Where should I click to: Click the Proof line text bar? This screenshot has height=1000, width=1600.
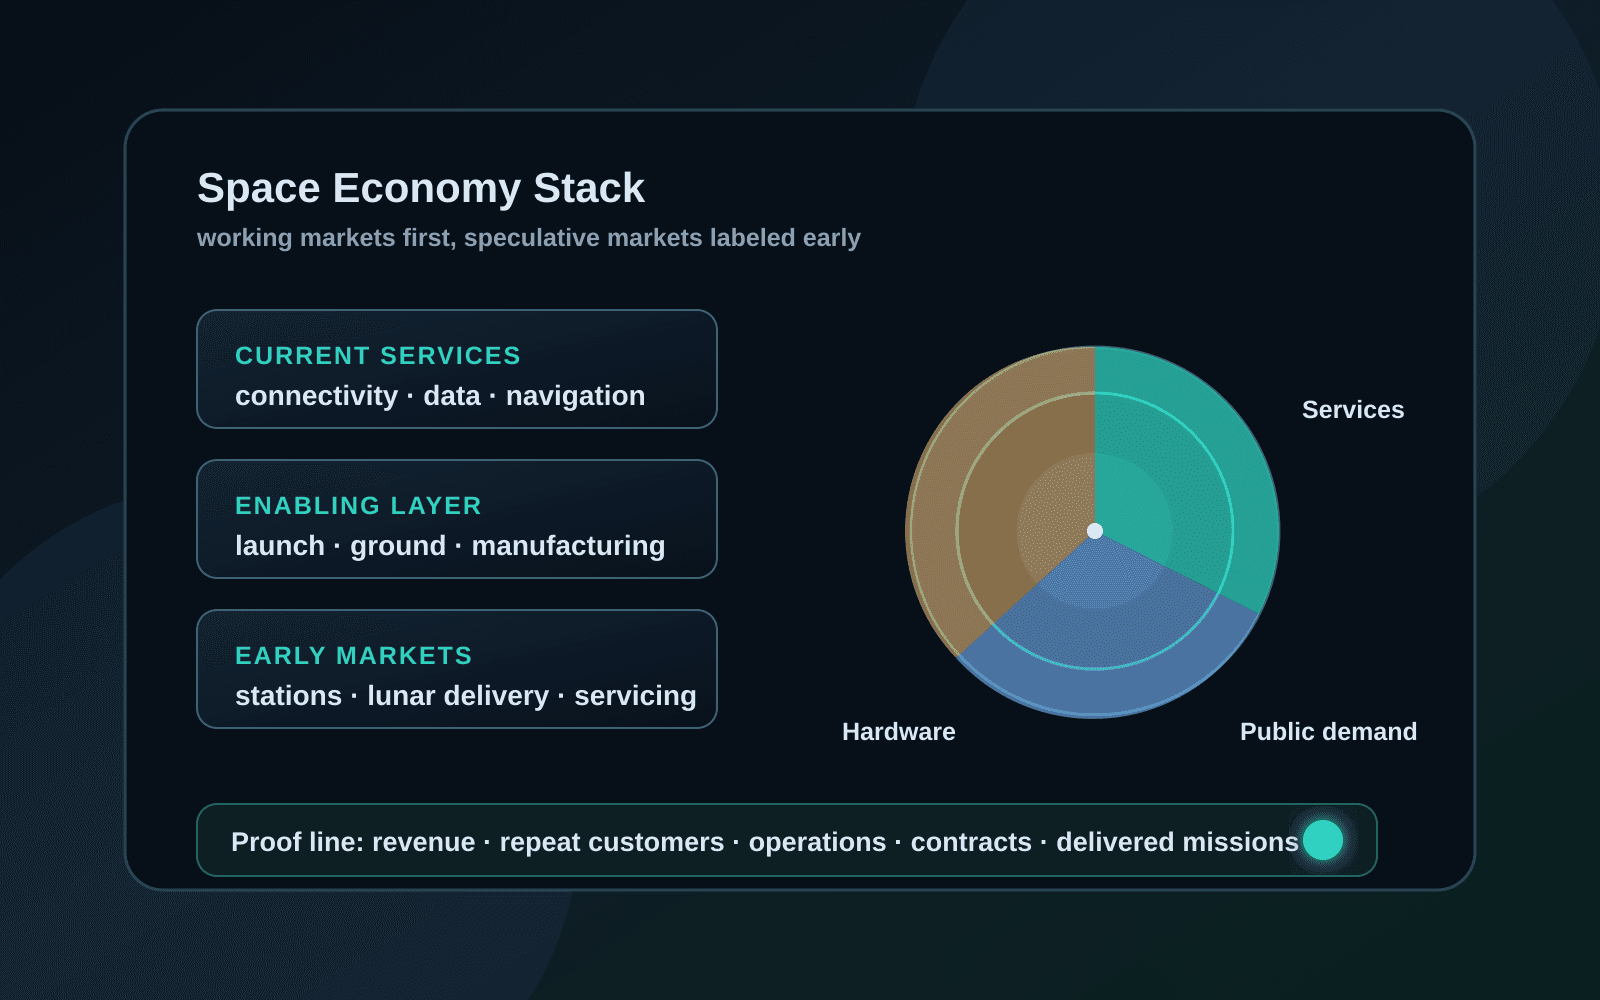click(787, 840)
